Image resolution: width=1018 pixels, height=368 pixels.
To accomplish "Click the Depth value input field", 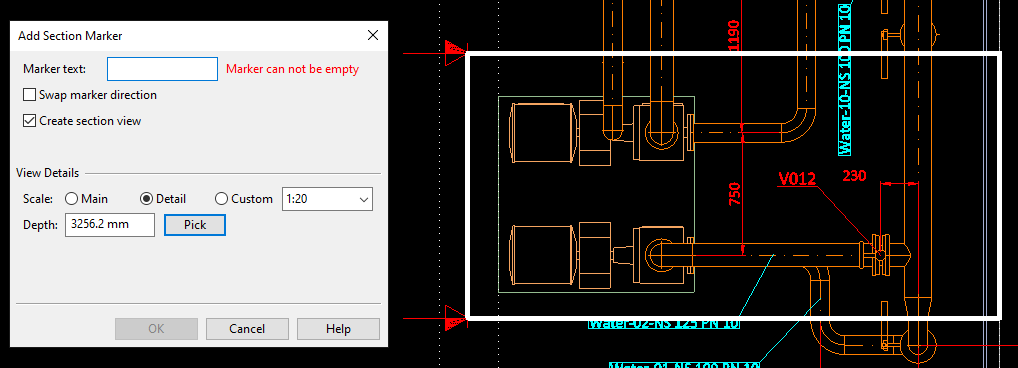I will point(110,225).
